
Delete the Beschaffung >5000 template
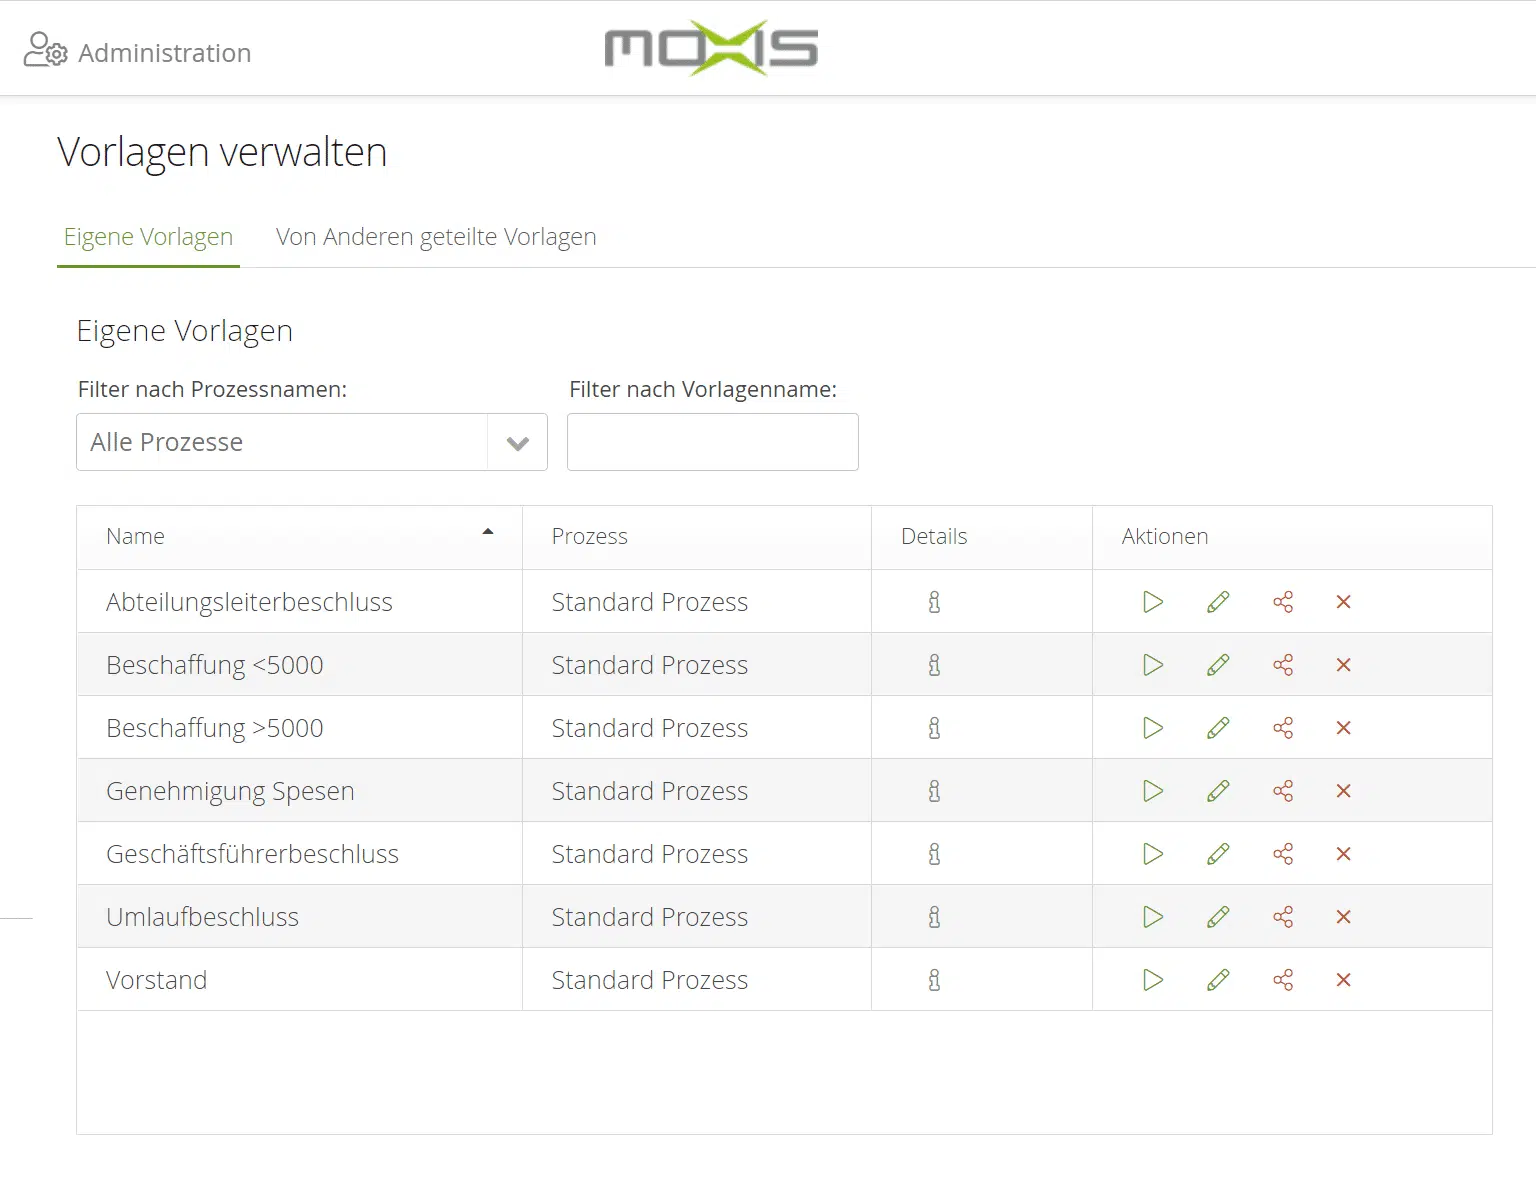click(x=1344, y=728)
